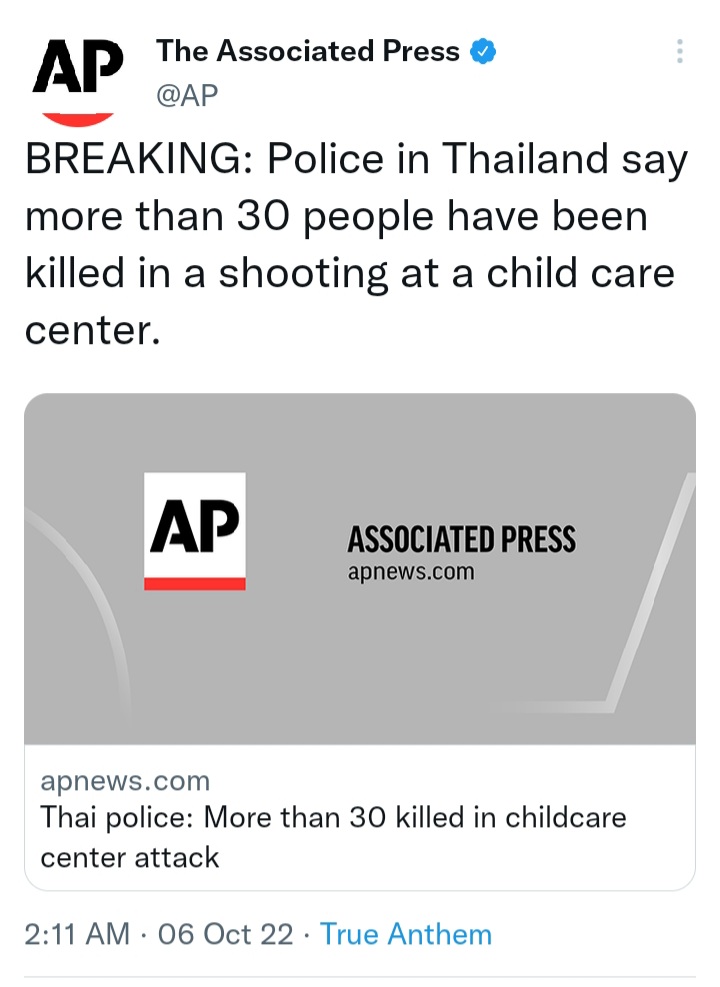Image resolution: width=720 pixels, height=987 pixels.
Task: Open the three-dot more options menu
Action: pyautogui.click(x=679, y=52)
